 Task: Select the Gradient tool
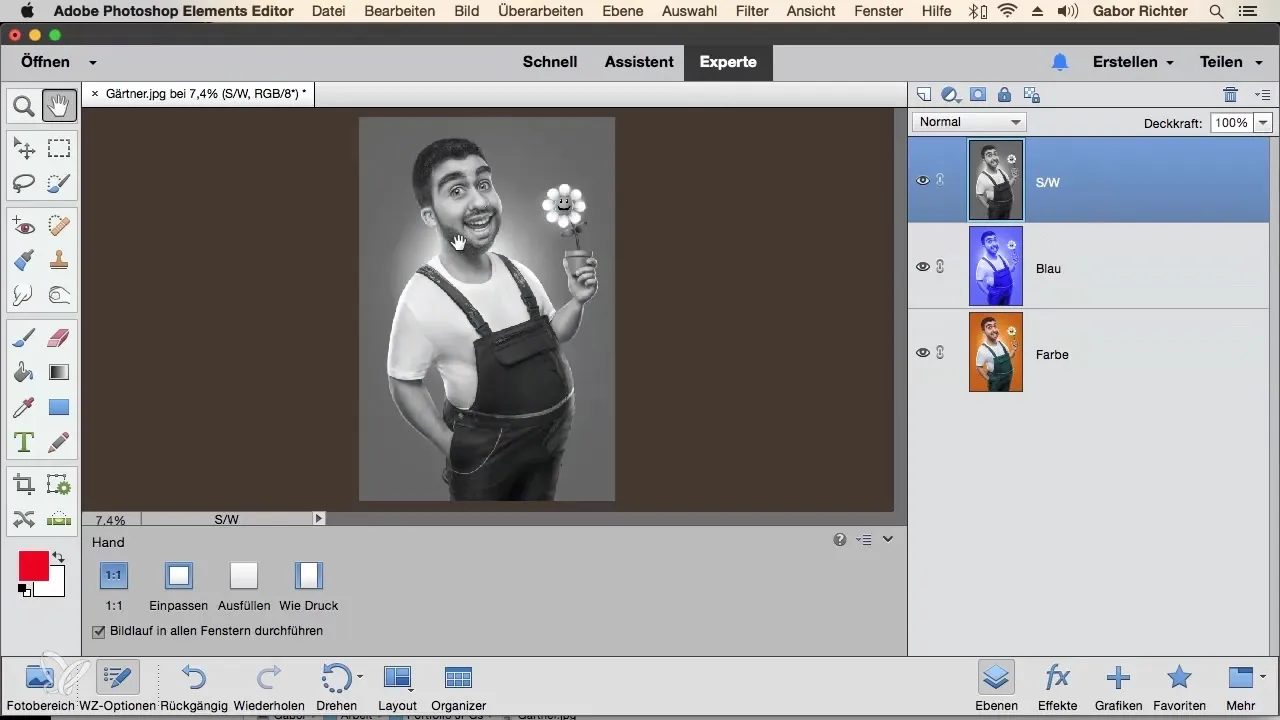tap(59, 373)
